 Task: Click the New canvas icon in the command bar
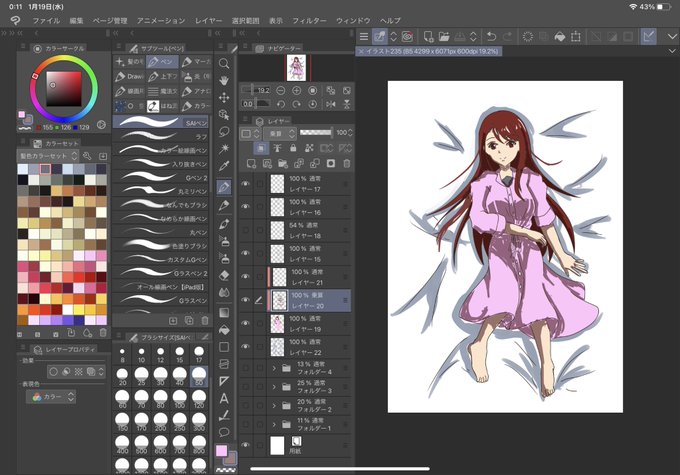pyautogui.click(x=428, y=36)
